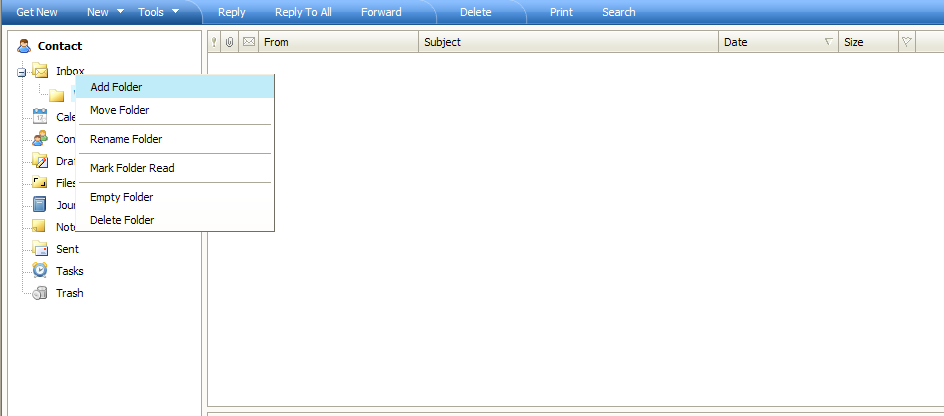Click the envelope read-status column header
This screenshot has width=944, height=416.
point(248,42)
